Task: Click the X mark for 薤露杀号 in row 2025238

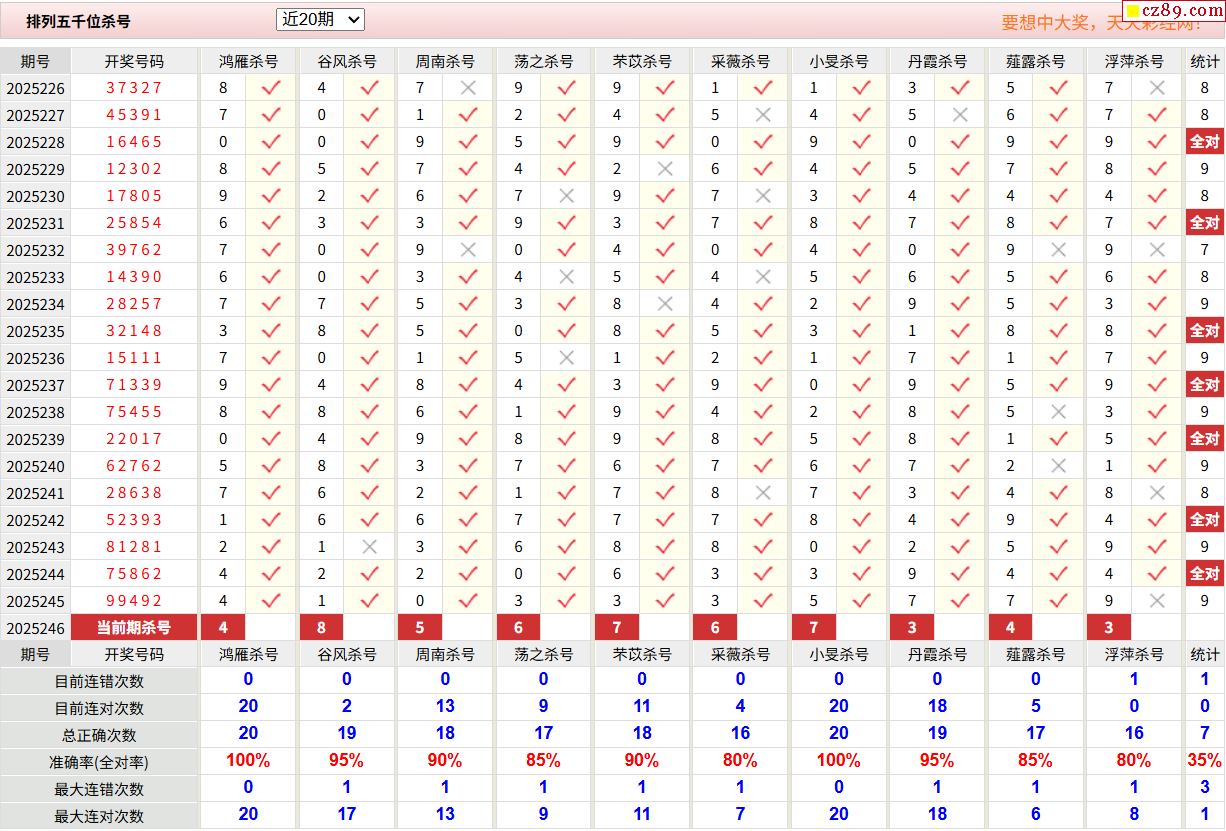Action: 1059,412
